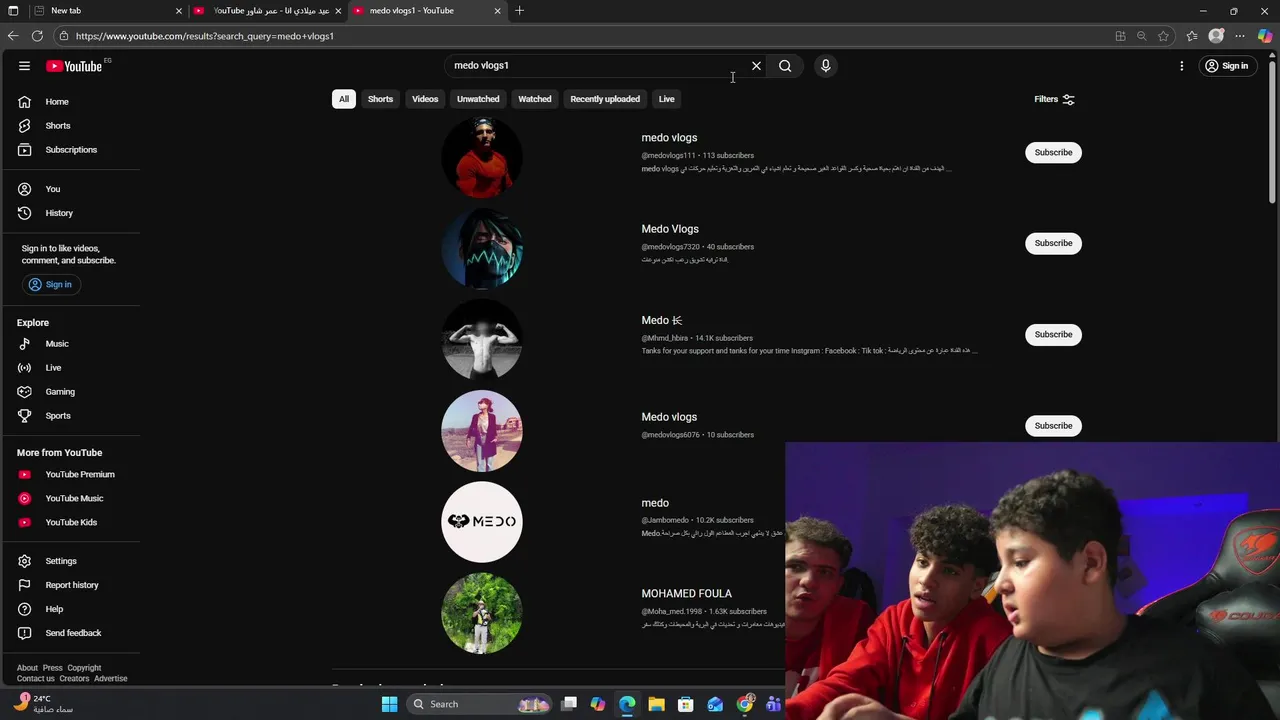Viewport: 1280px width, 720px height.
Task: Select the All filter chip
Action: [x=343, y=99]
